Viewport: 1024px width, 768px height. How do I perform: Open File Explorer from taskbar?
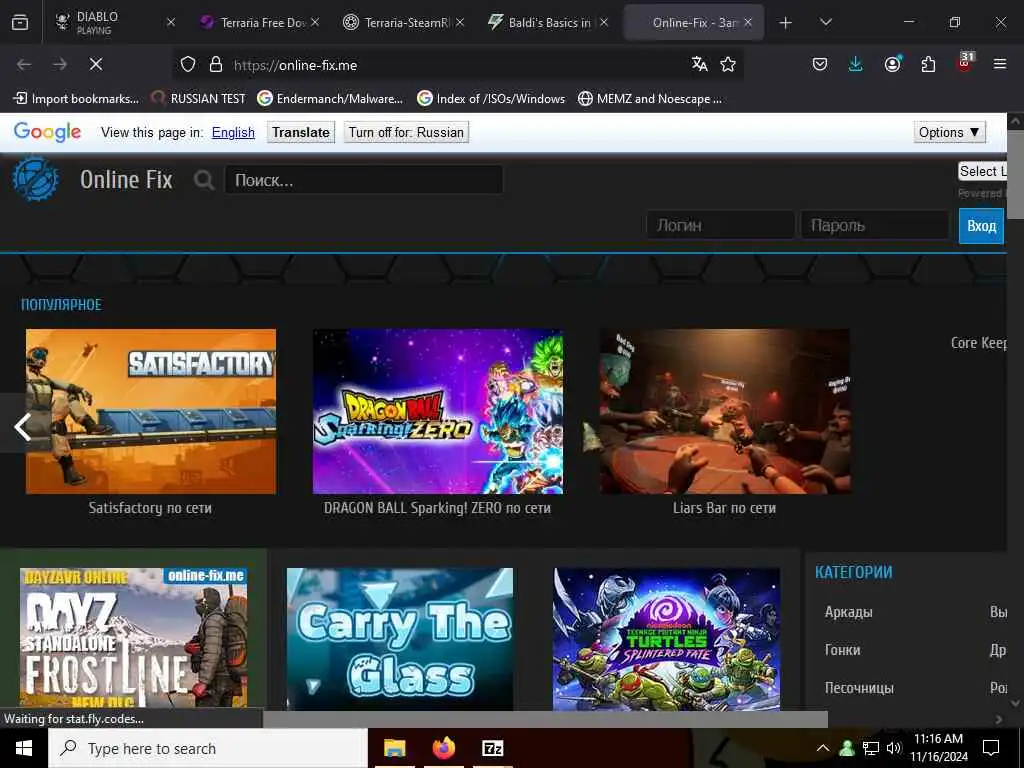pos(394,748)
